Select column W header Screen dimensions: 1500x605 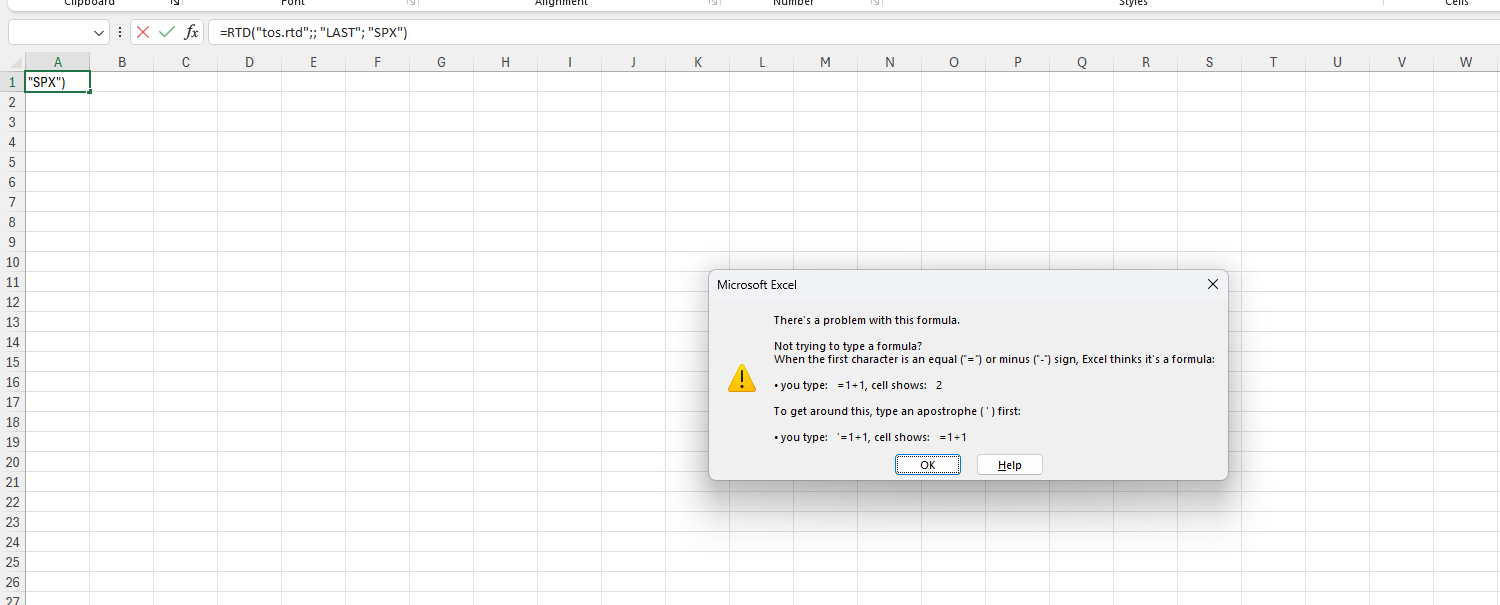[x=1465, y=62]
